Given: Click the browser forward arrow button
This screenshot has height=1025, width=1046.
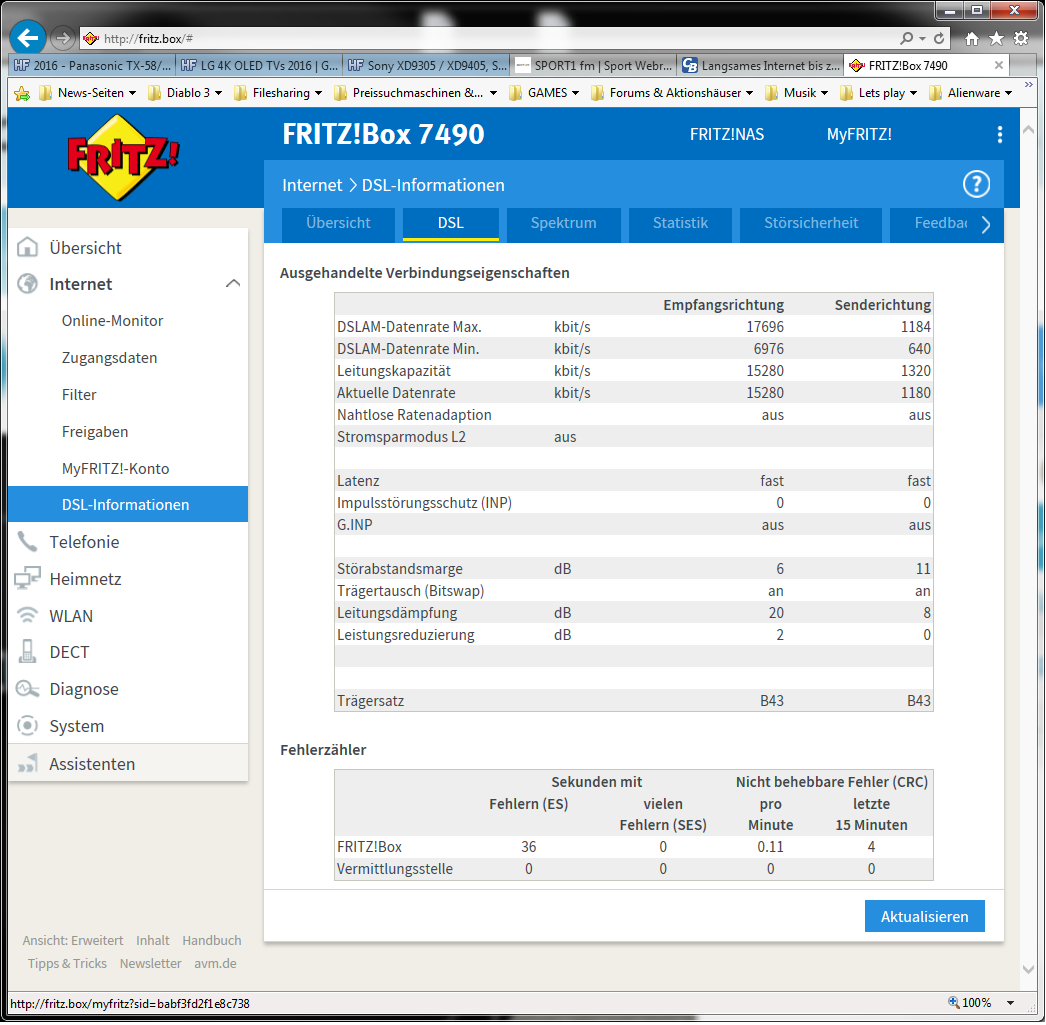Looking at the screenshot, I should 63,39.
